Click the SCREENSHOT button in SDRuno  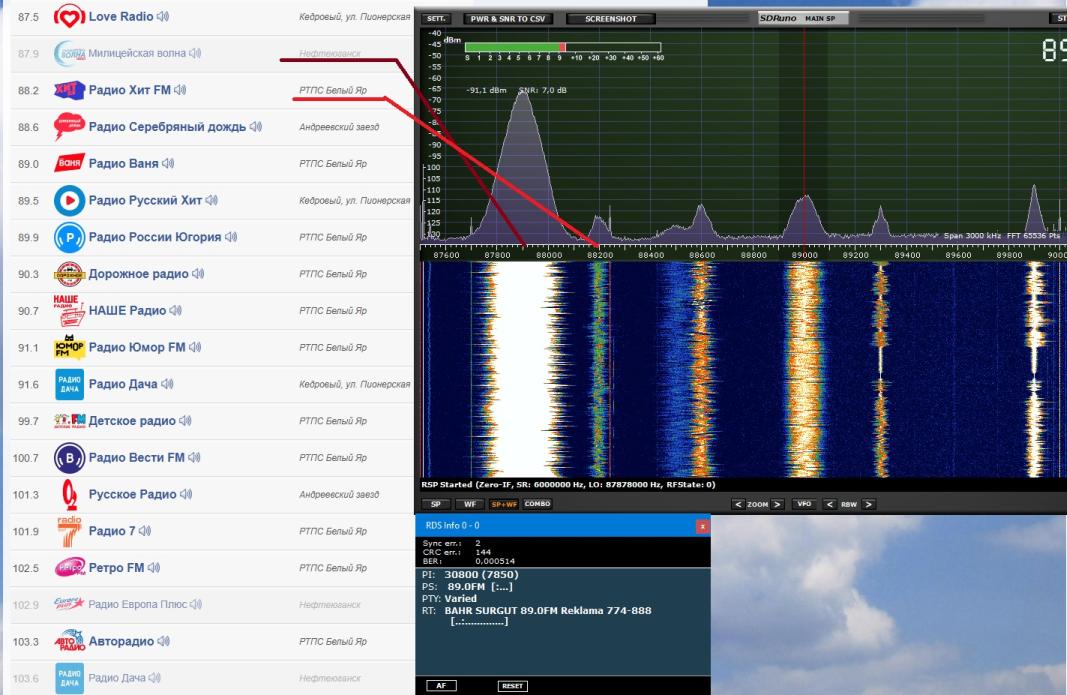[611, 18]
